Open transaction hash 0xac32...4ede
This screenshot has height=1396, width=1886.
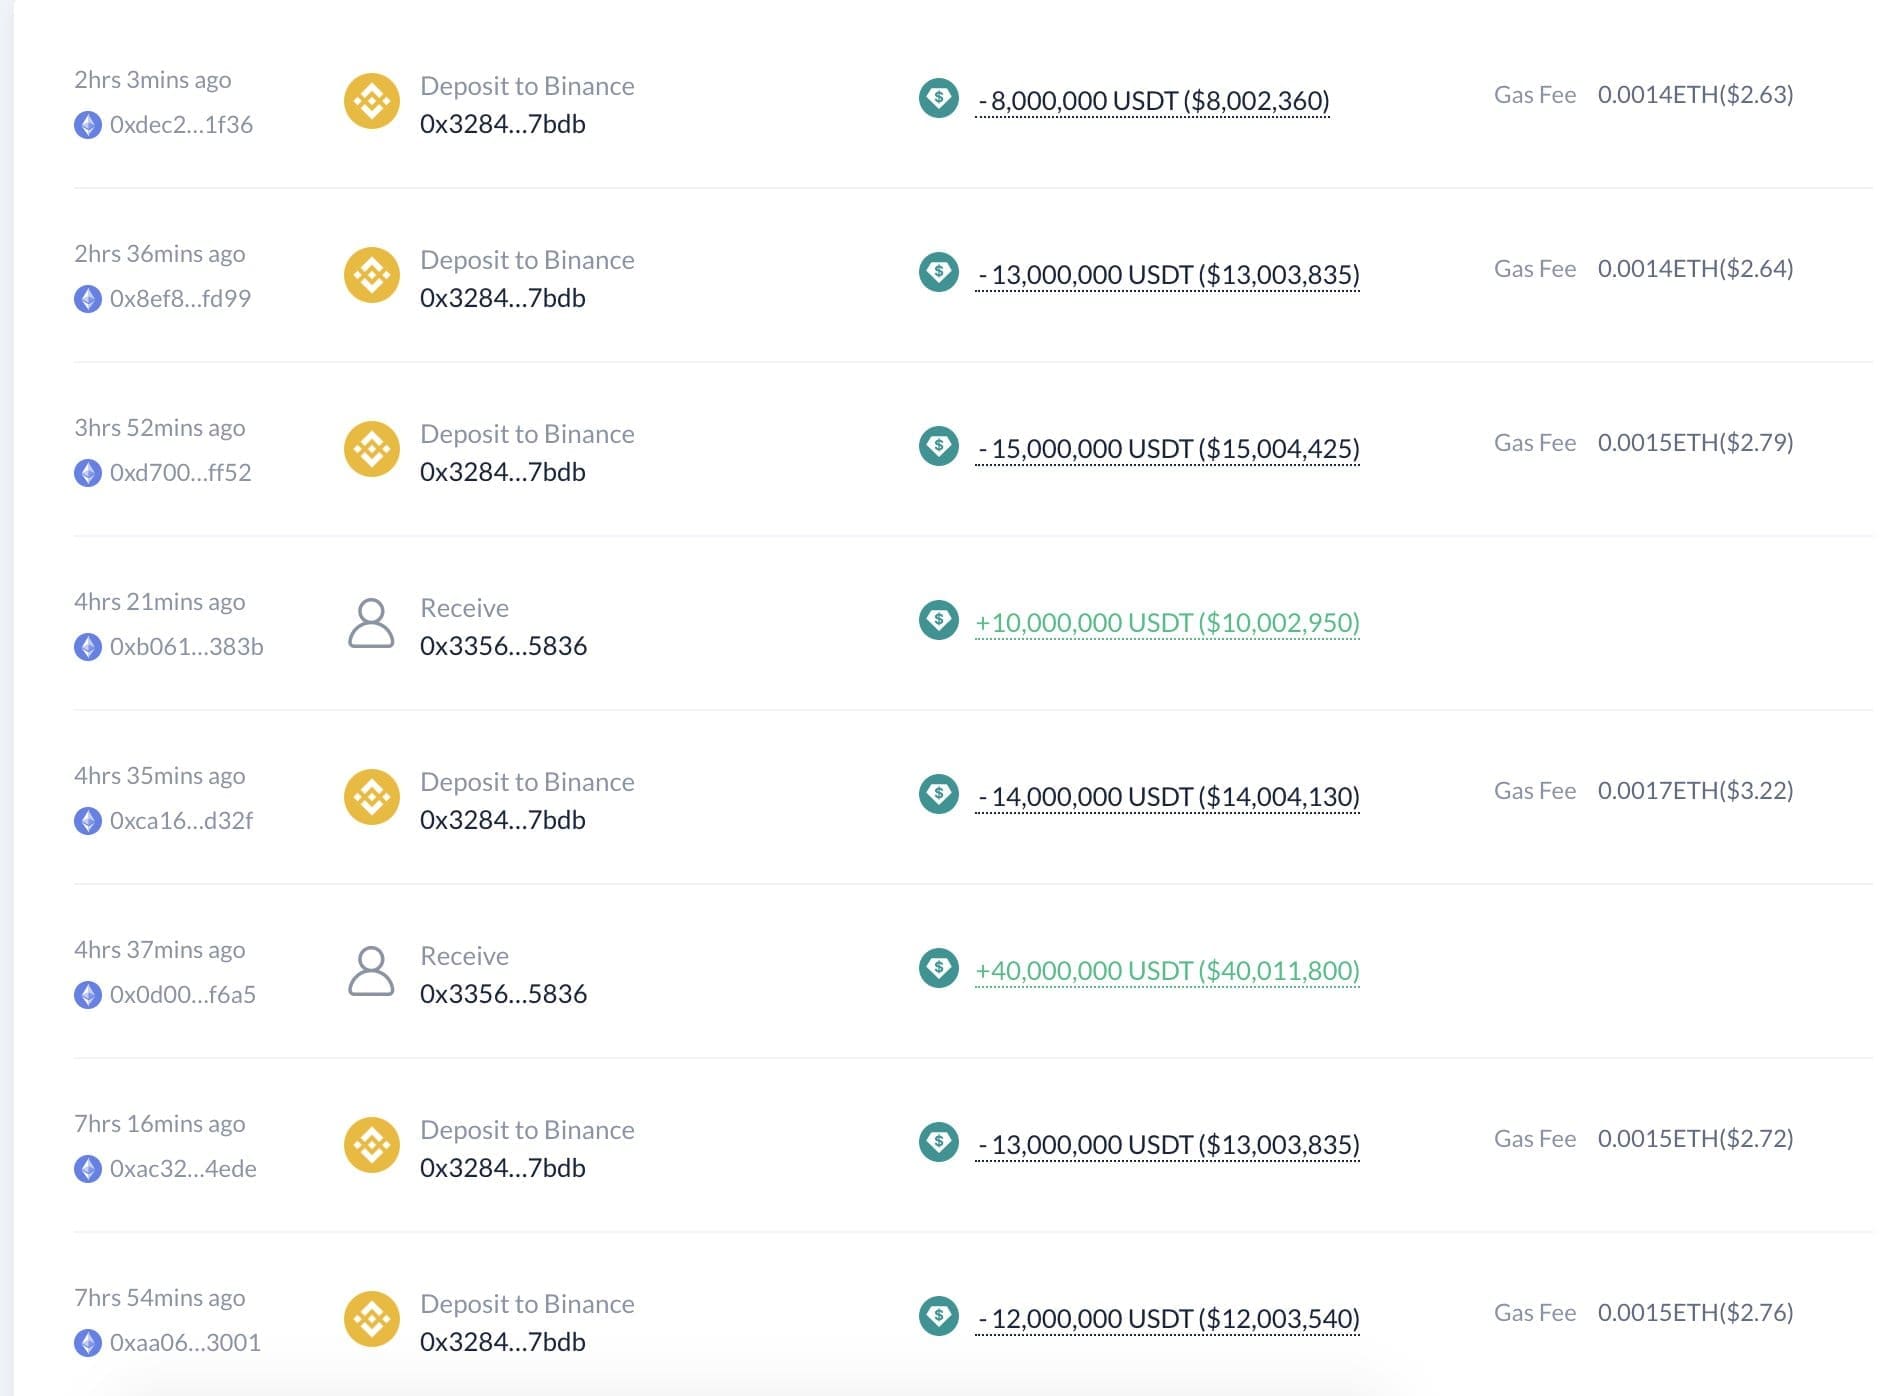(183, 1169)
